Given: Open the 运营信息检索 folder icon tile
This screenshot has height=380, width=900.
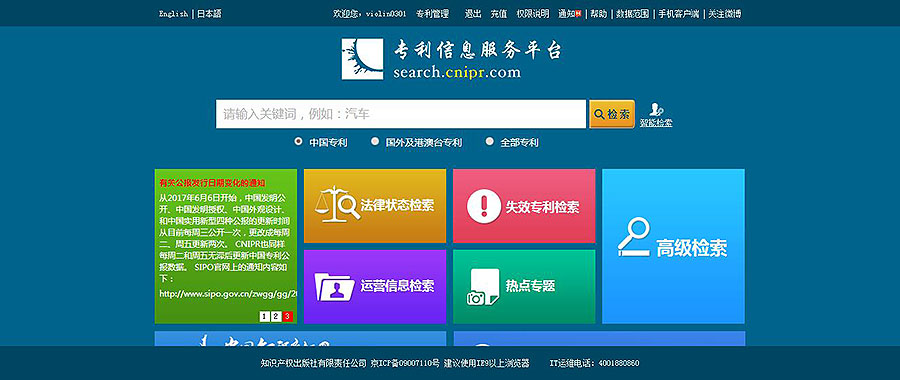Looking at the screenshot, I should tap(375, 286).
